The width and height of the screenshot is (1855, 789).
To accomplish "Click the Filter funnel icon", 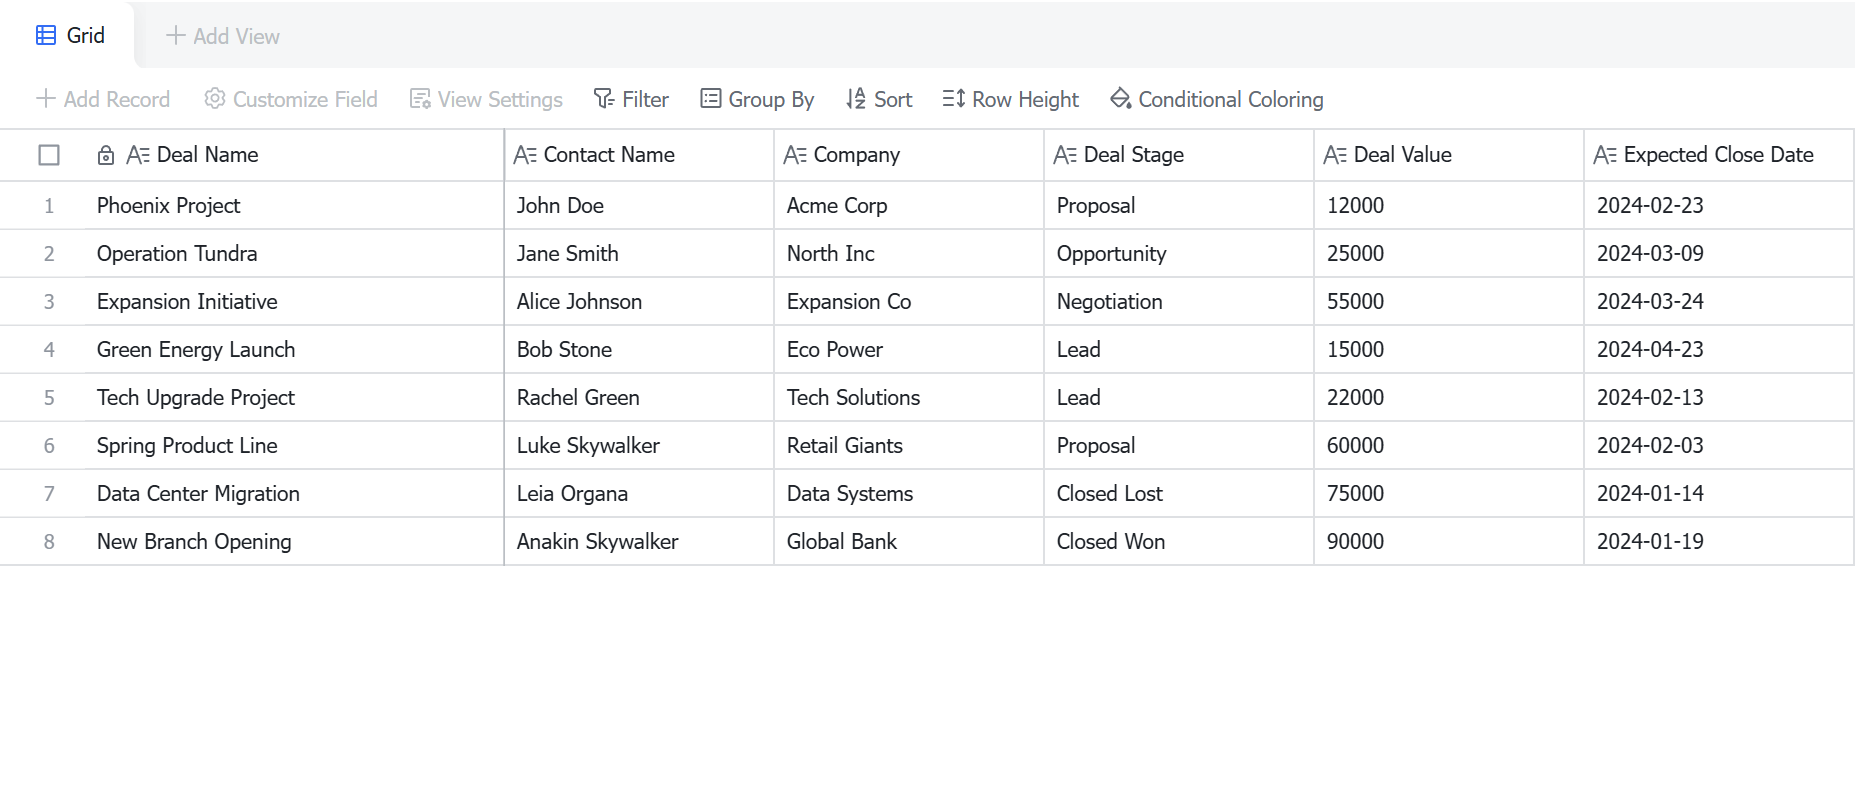I will [x=603, y=99].
